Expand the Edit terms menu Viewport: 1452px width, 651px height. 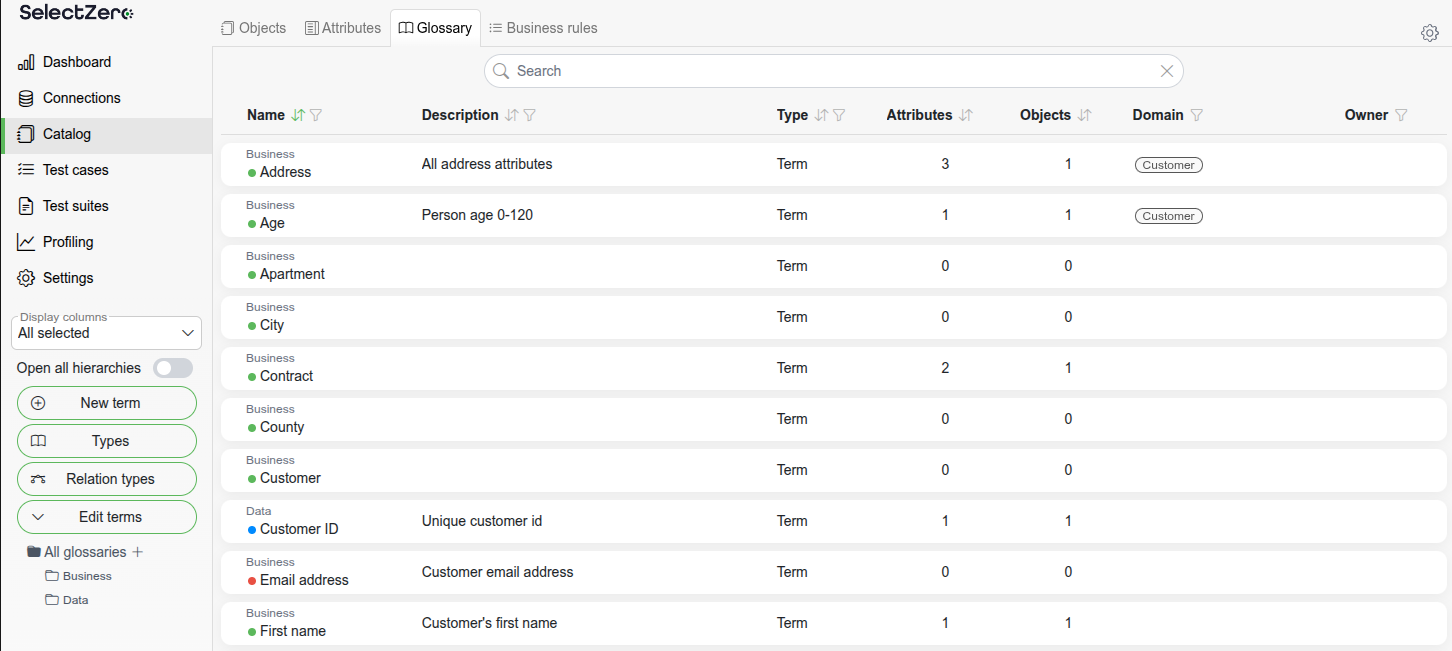click(x=106, y=517)
